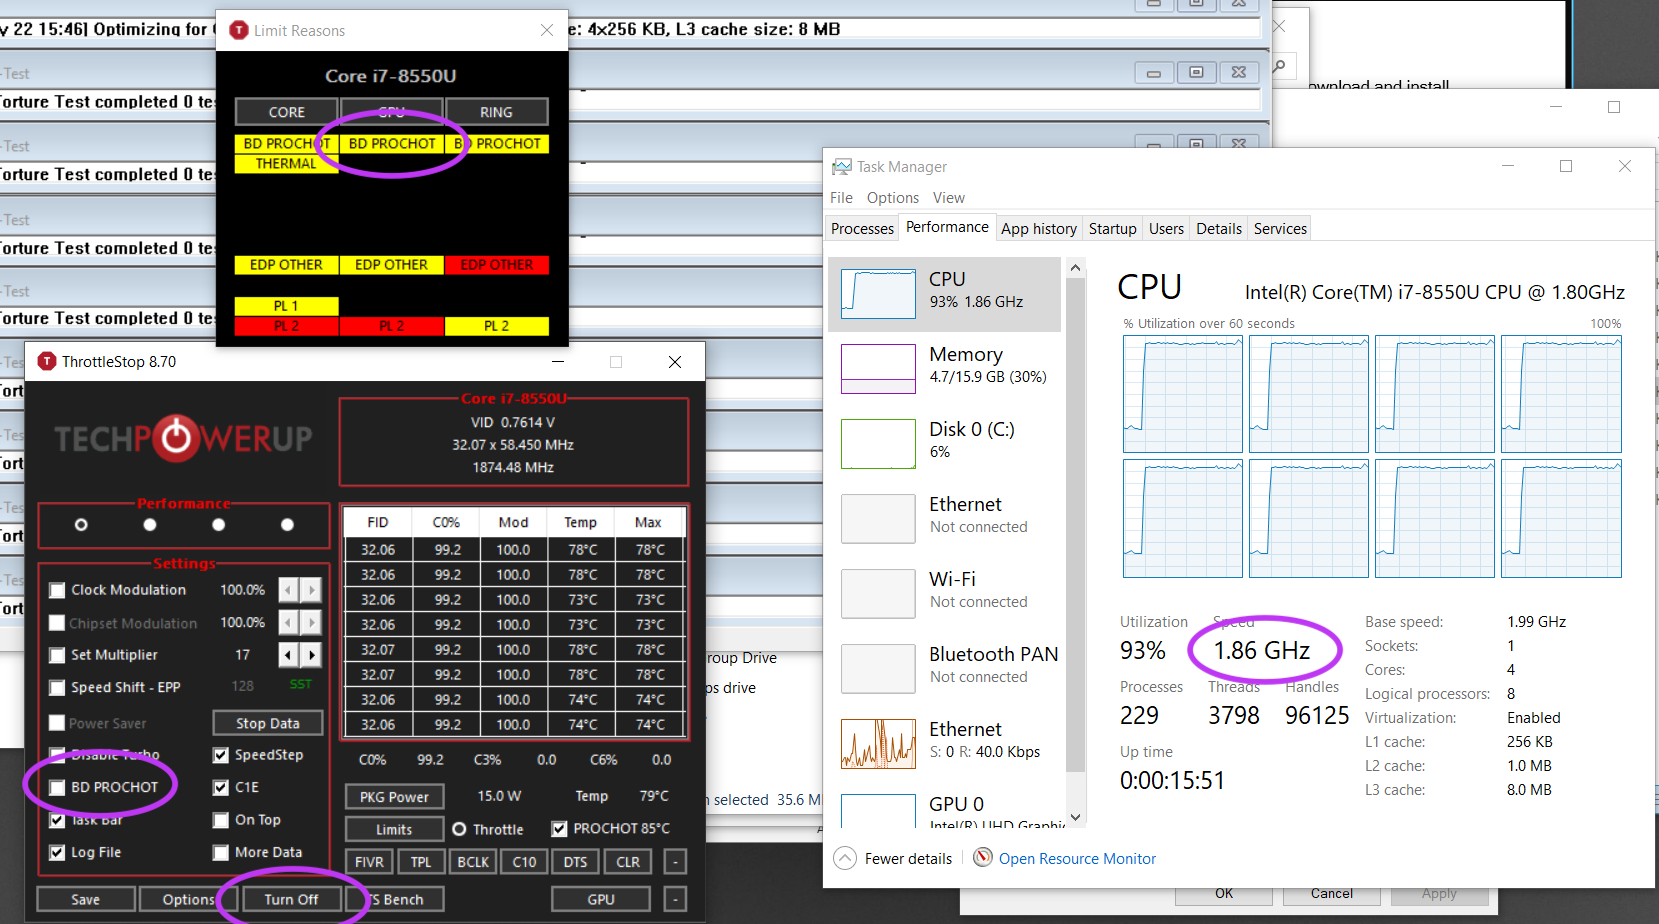This screenshot has height=924, width=1659.
Task: Select the first Performance profile radio button
Action: pyautogui.click(x=81, y=525)
